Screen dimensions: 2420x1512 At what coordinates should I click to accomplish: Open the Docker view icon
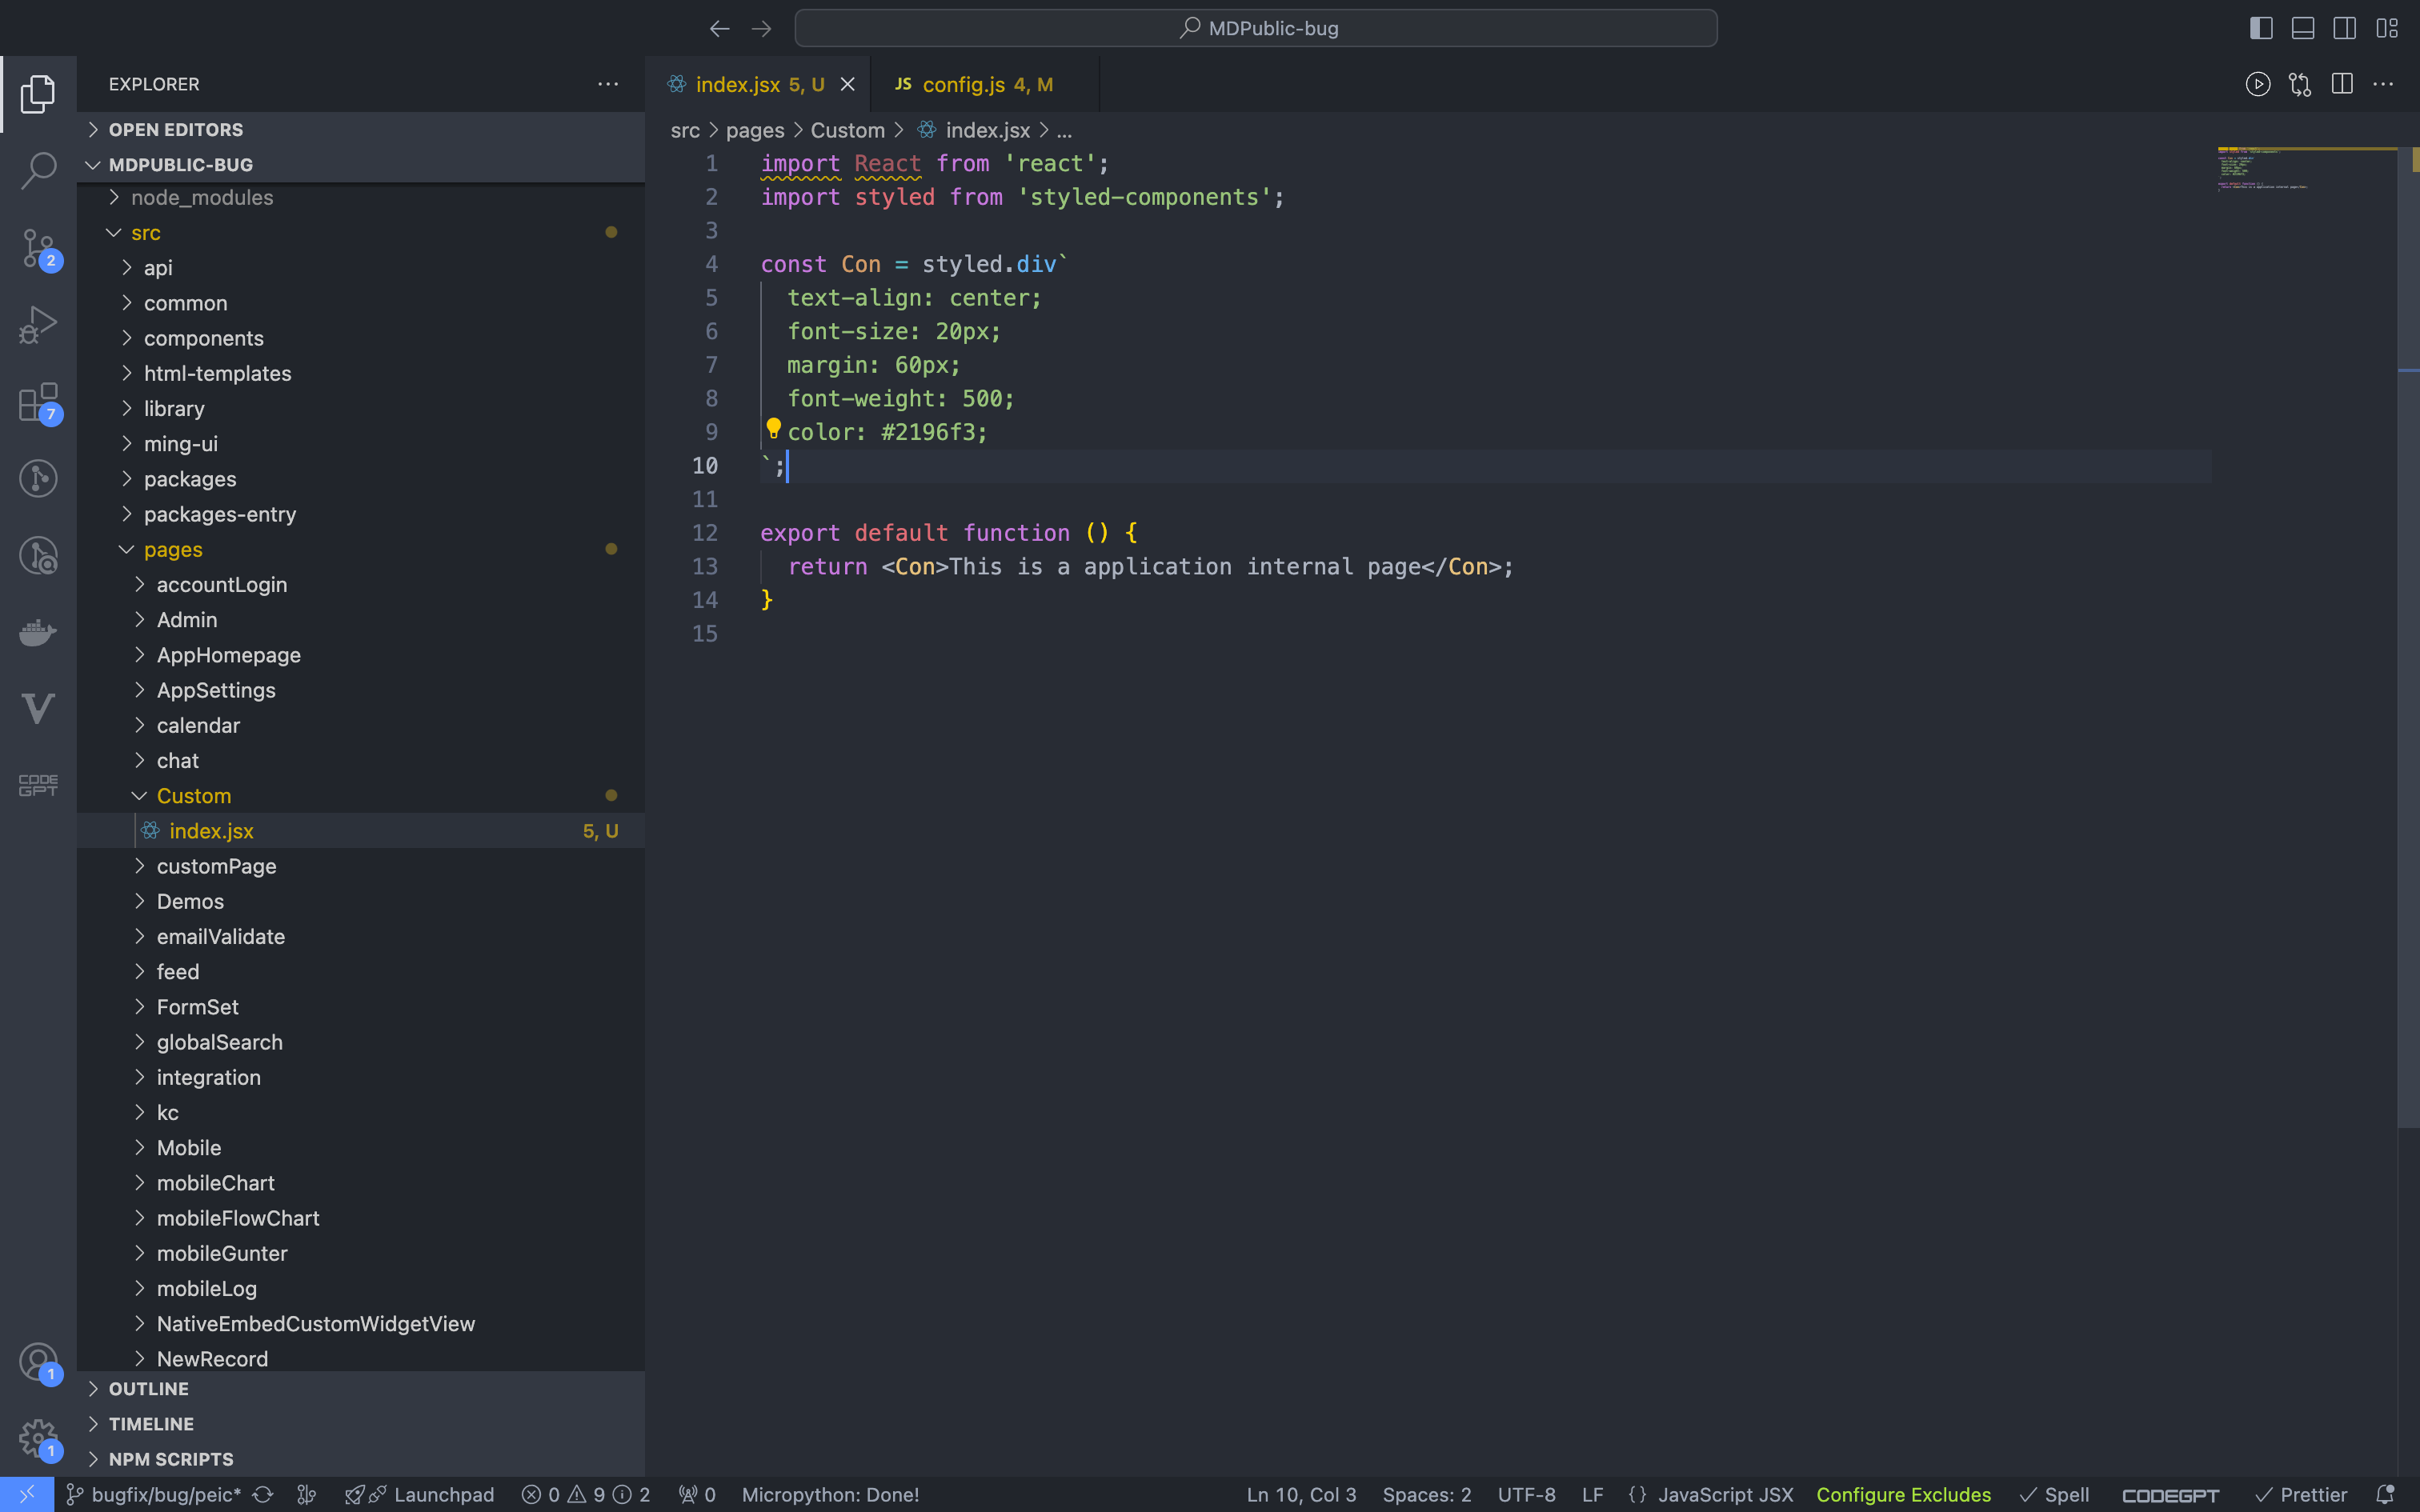pos(38,632)
